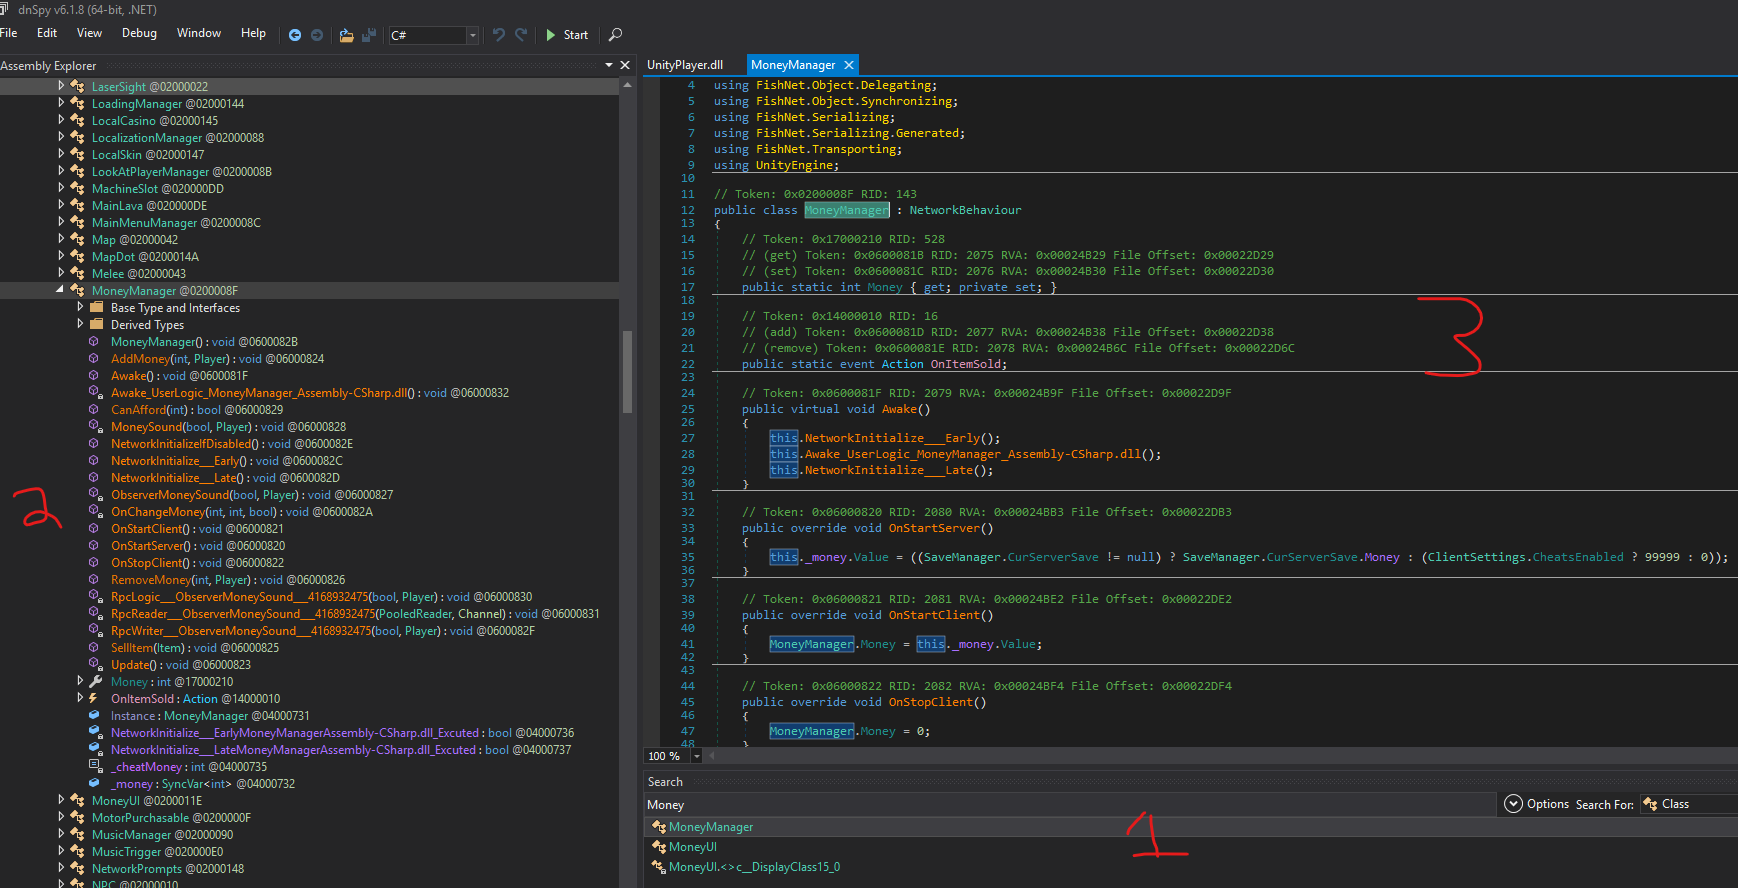Open the C# language dropdown
Viewport: 1738px width, 888px height.
pos(434,35)
